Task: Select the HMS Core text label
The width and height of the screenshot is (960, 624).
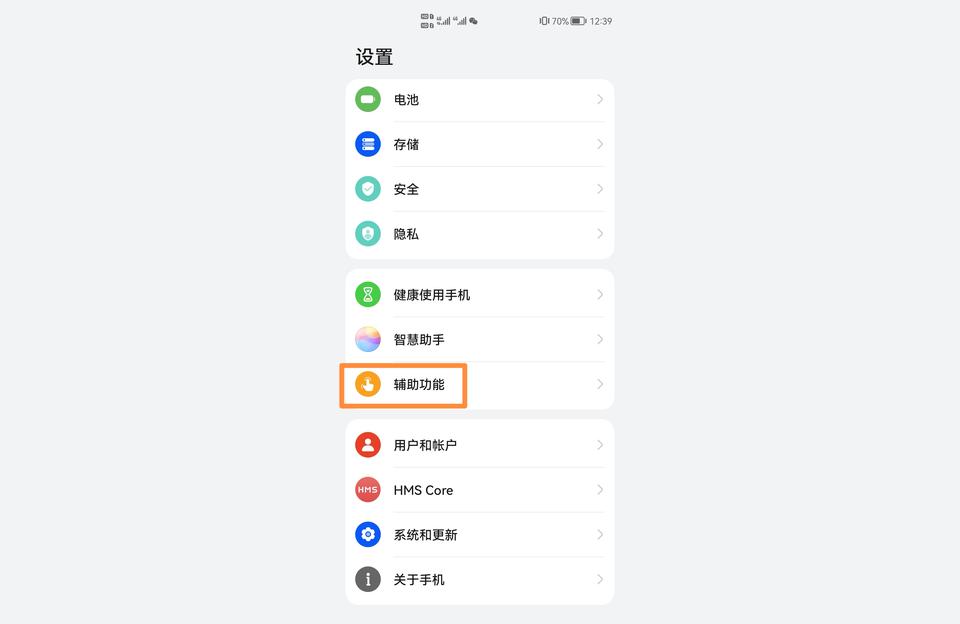Action: [x=423, y=490]
